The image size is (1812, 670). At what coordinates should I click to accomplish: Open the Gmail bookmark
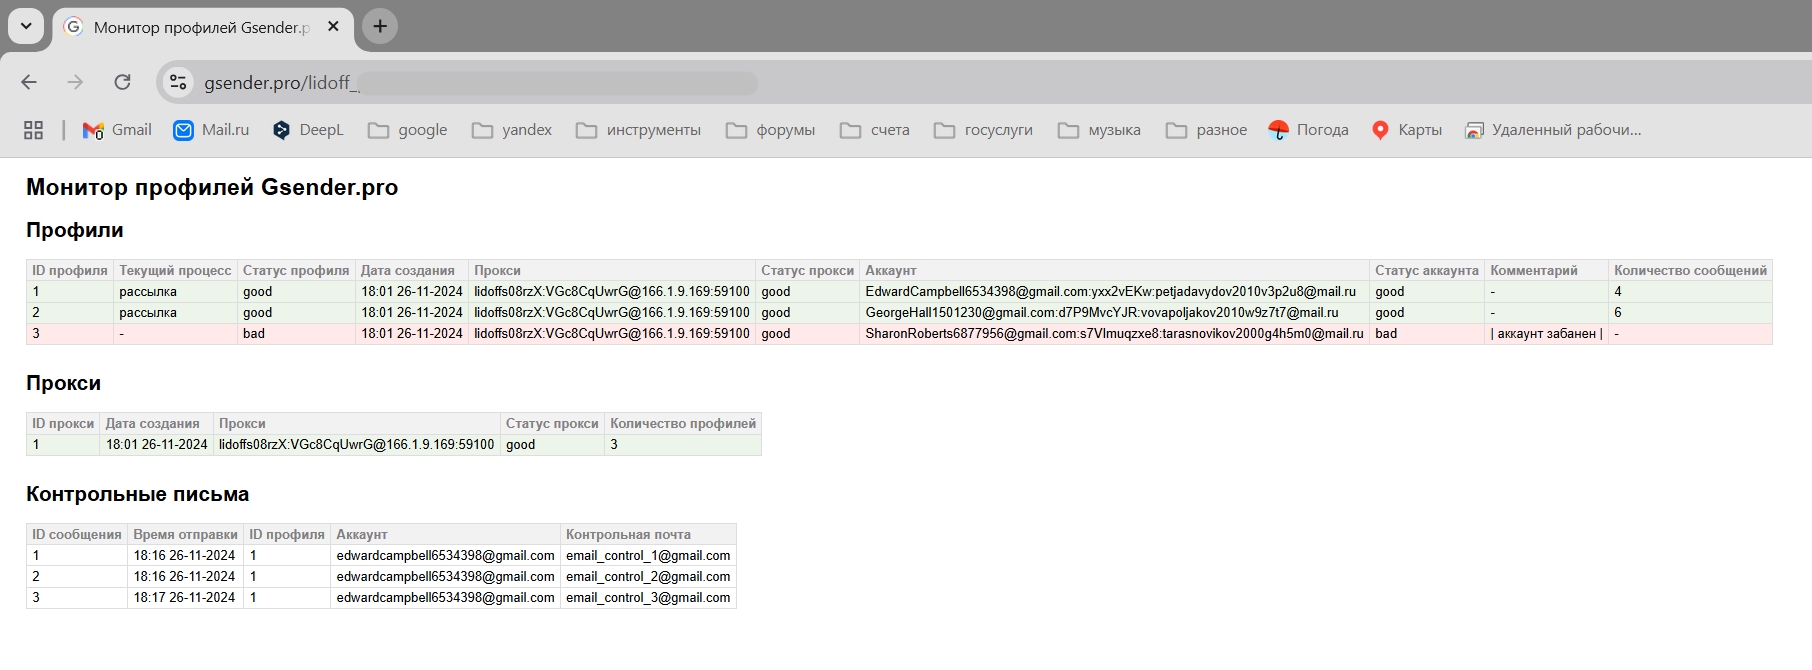[117, 130]
